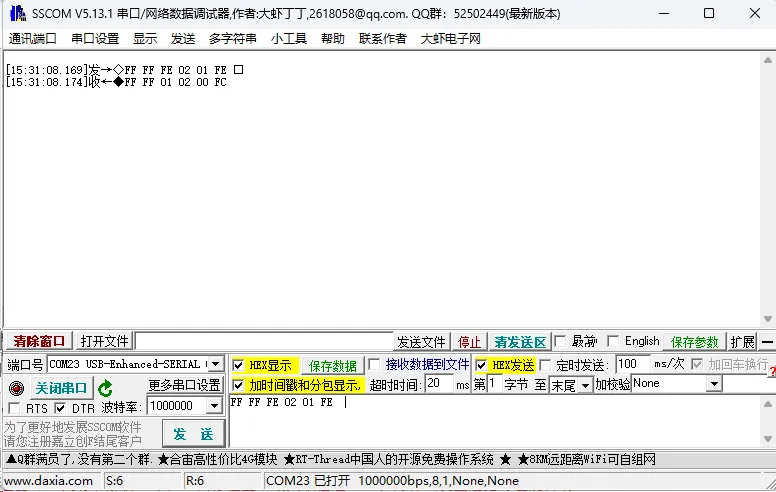This screenshot has width=776, height=492.
Task: Open the 串口设置 menu
Action: [95, 39]
